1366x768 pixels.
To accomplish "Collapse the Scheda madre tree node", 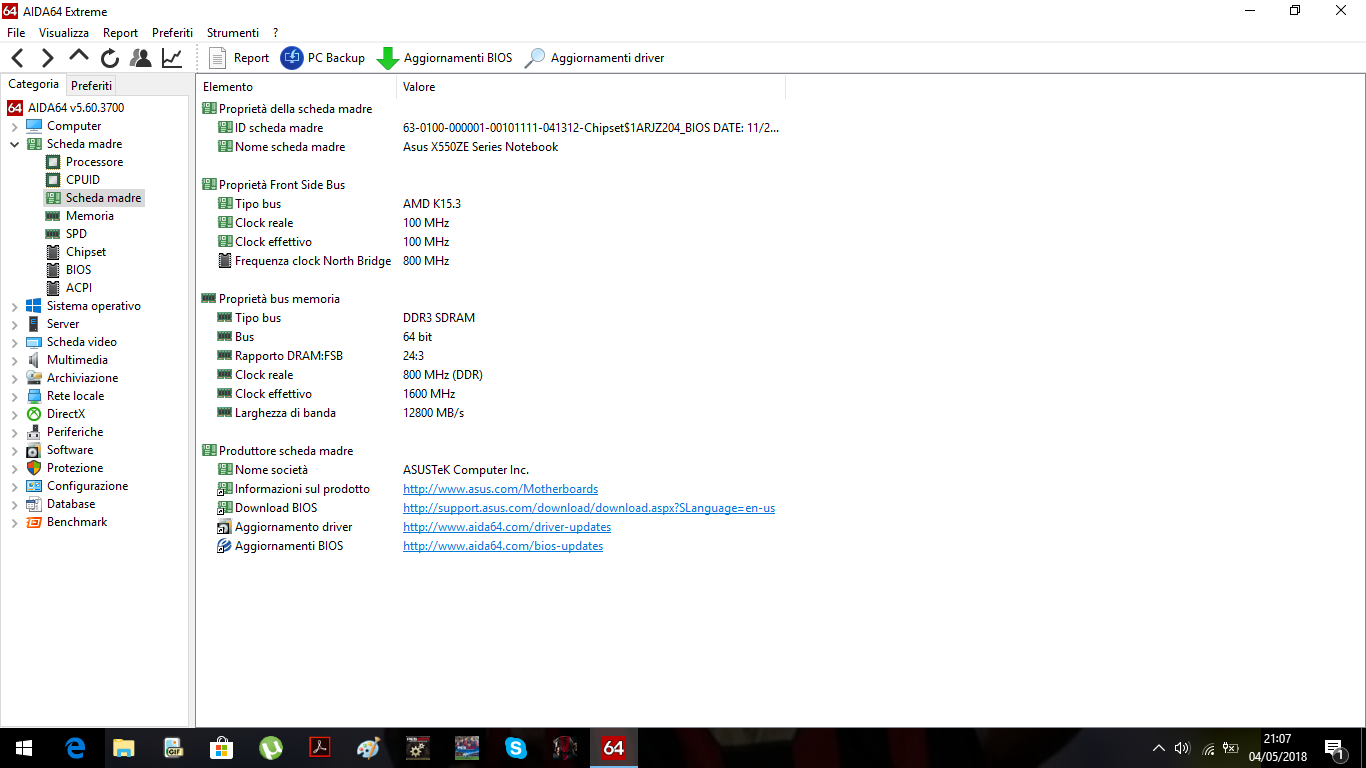I will coord(14,144).
